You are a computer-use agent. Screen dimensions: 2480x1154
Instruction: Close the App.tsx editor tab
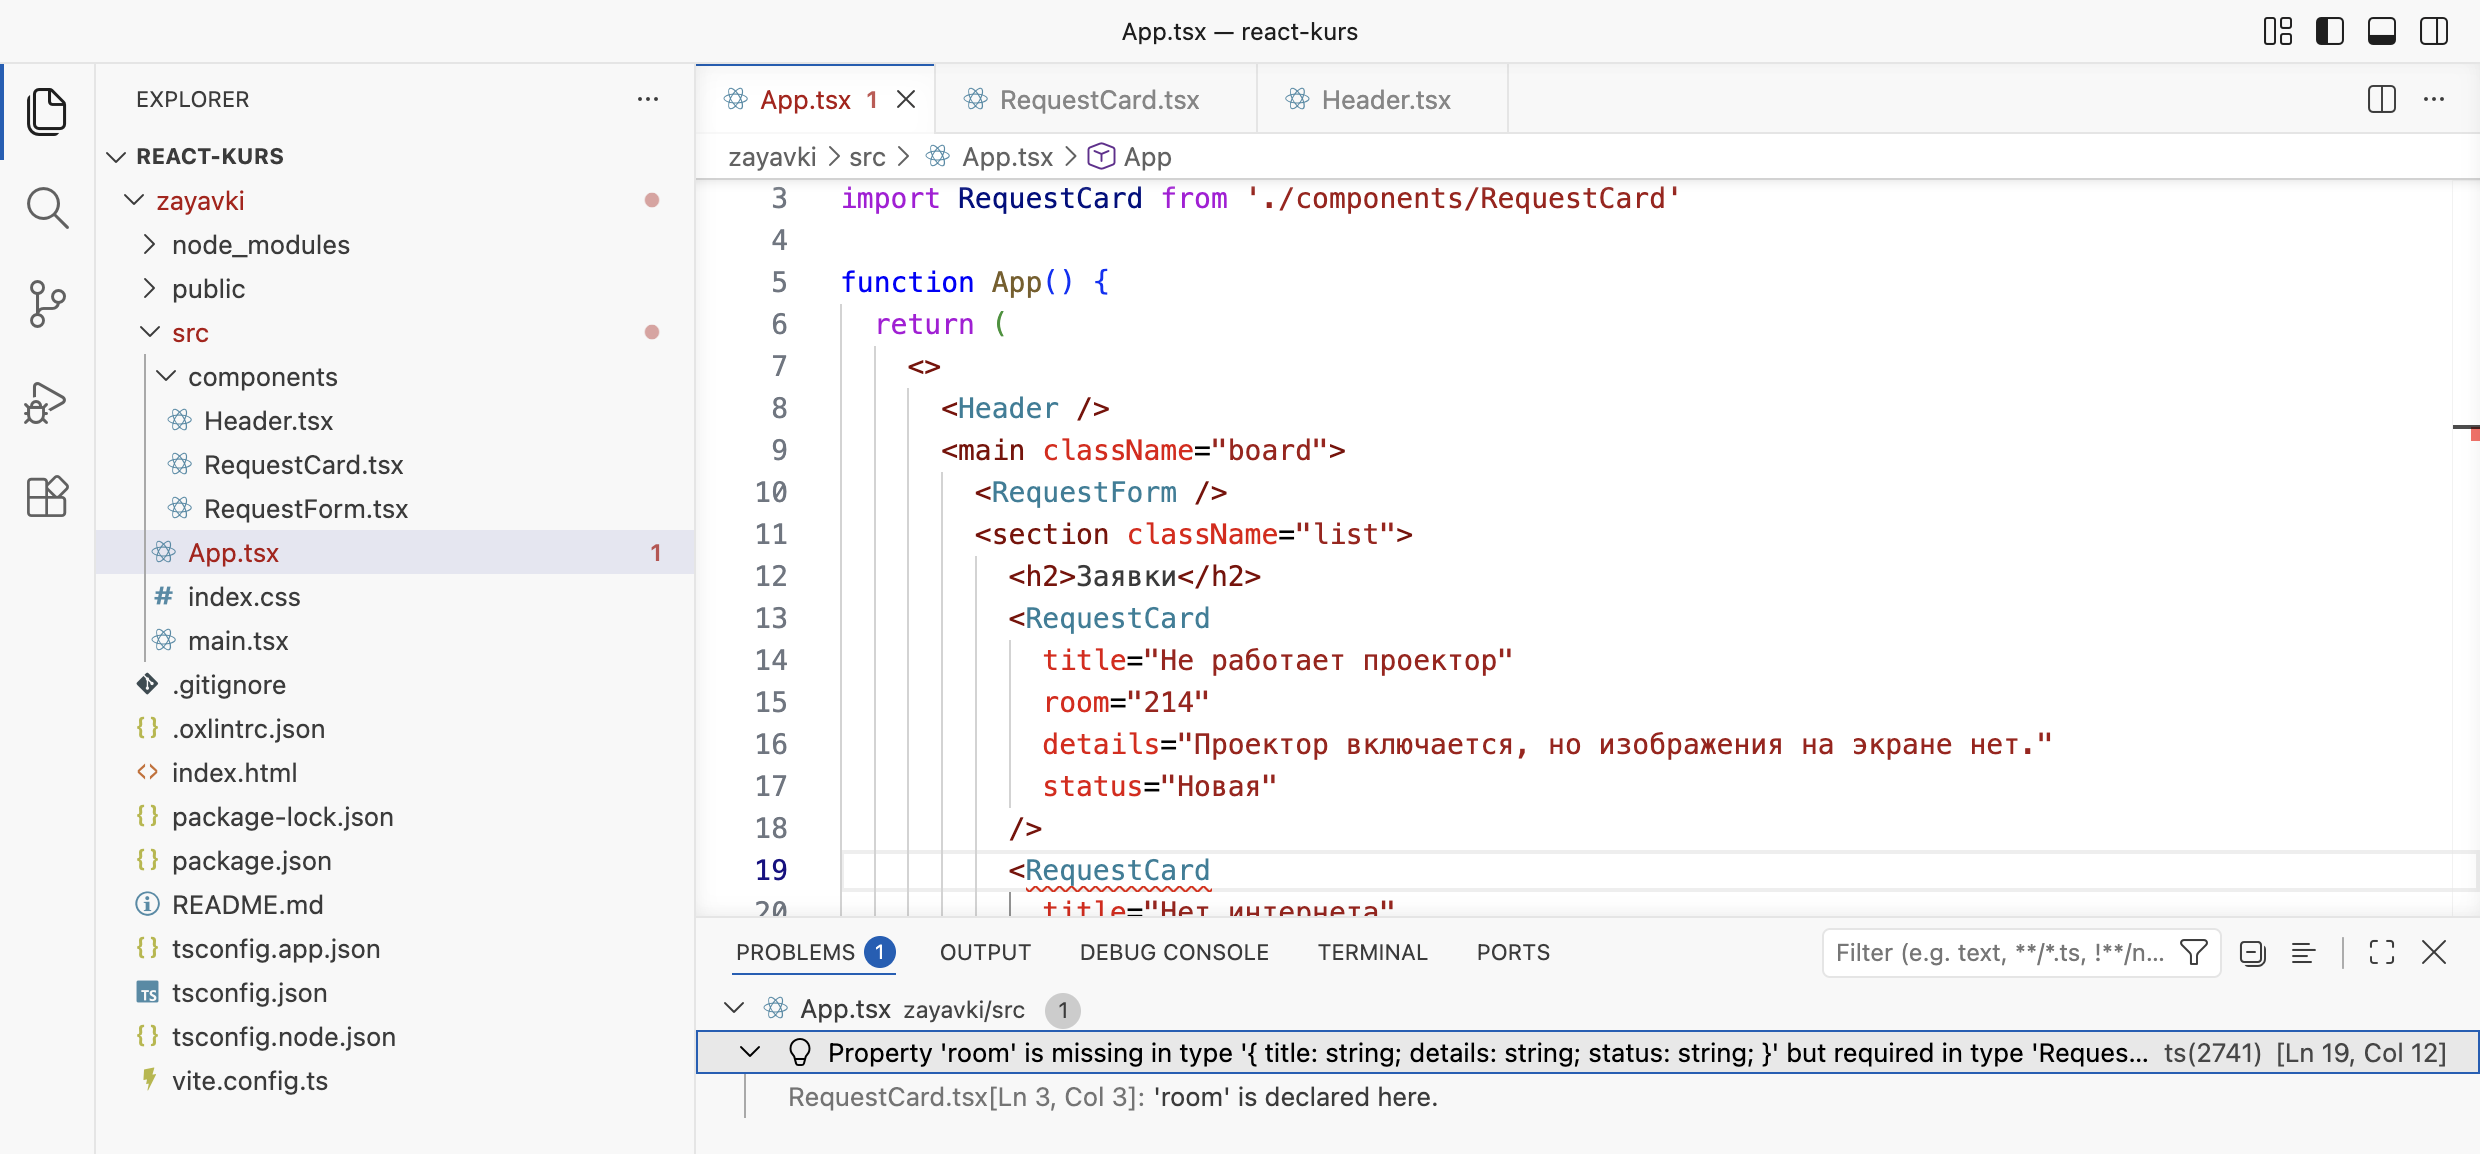tap(906, 99)
